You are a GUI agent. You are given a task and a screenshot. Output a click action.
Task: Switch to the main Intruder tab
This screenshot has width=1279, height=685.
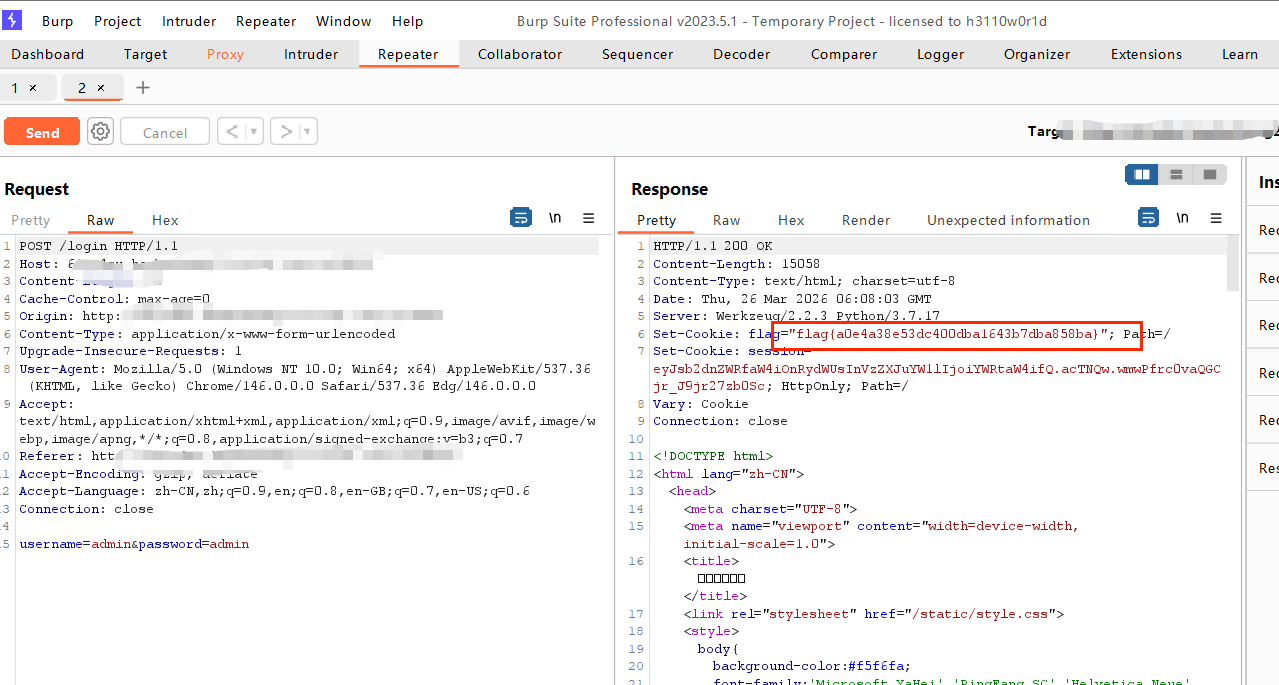(311, 54)
